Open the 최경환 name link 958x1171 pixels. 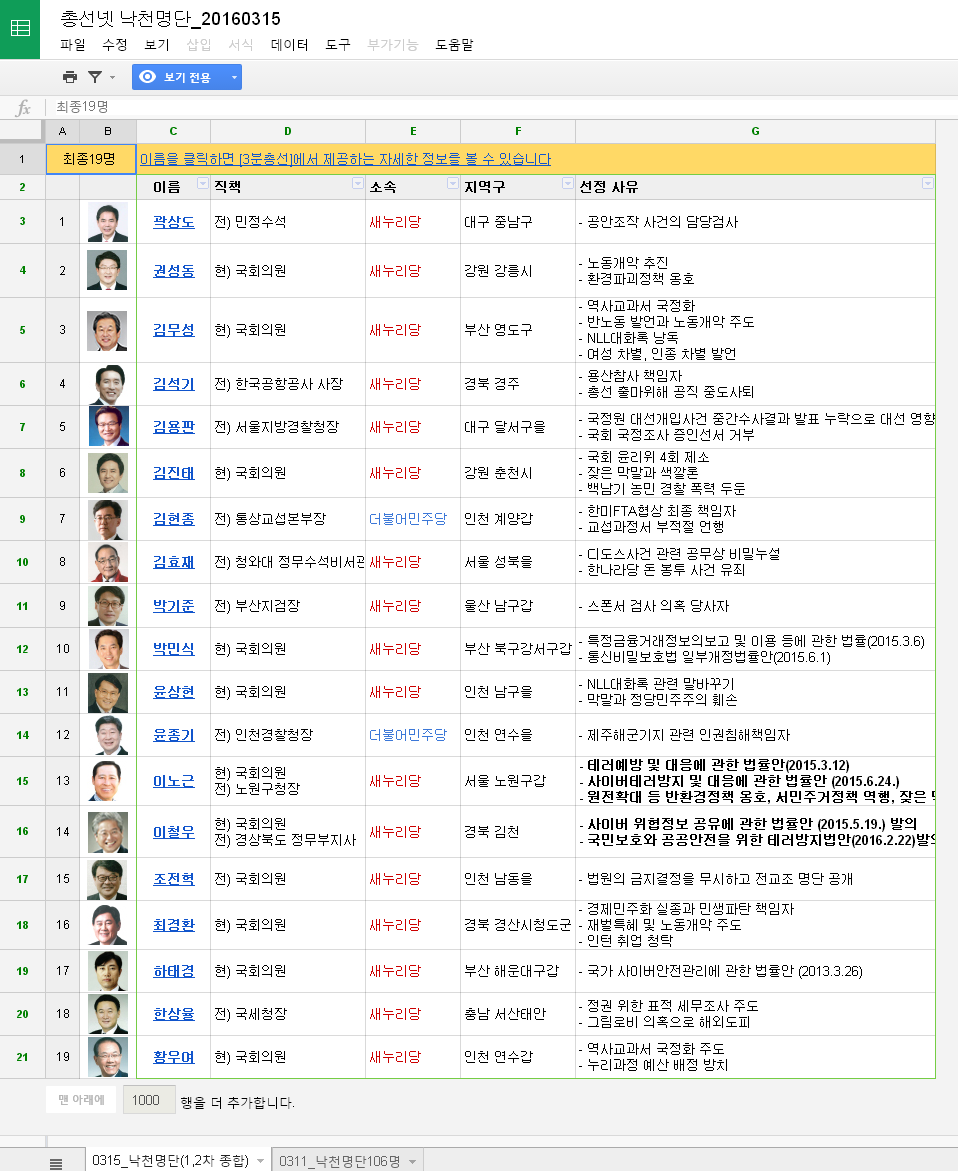[174, 925]
